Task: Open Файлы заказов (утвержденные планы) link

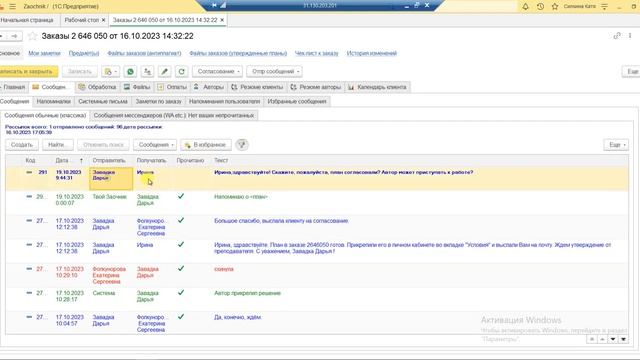Action: [238, 53]
